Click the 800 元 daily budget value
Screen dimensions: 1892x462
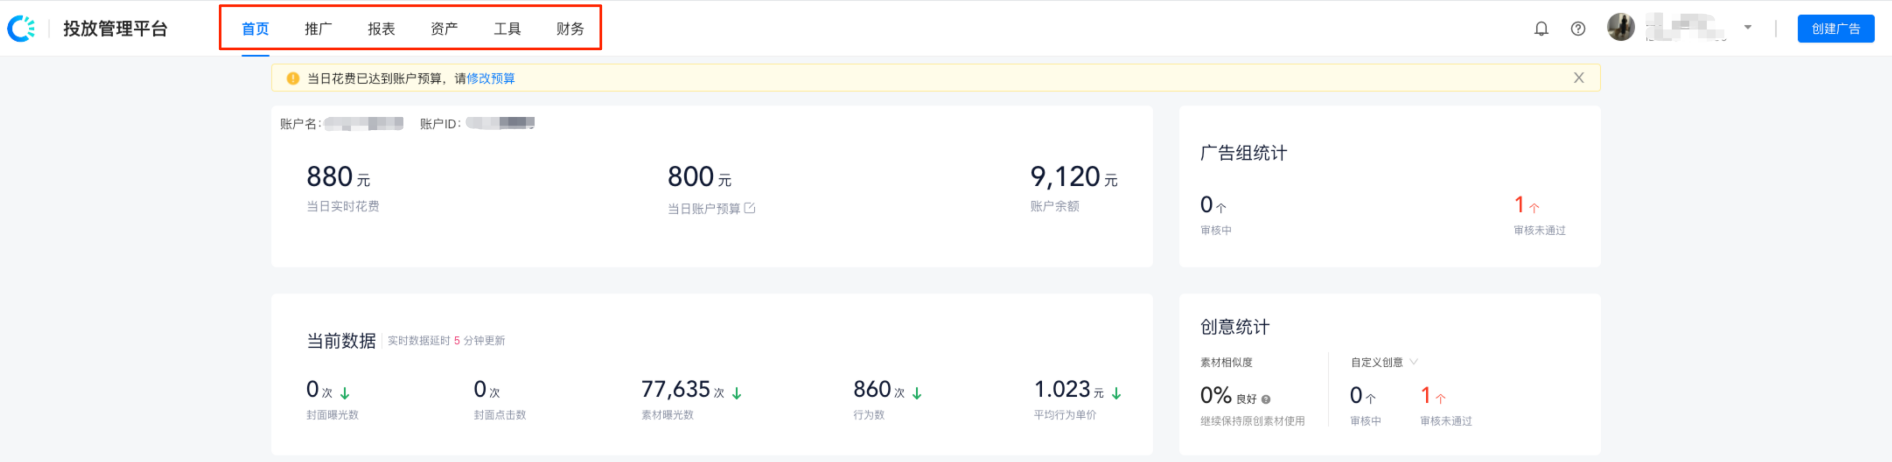[x=699, y=177]
